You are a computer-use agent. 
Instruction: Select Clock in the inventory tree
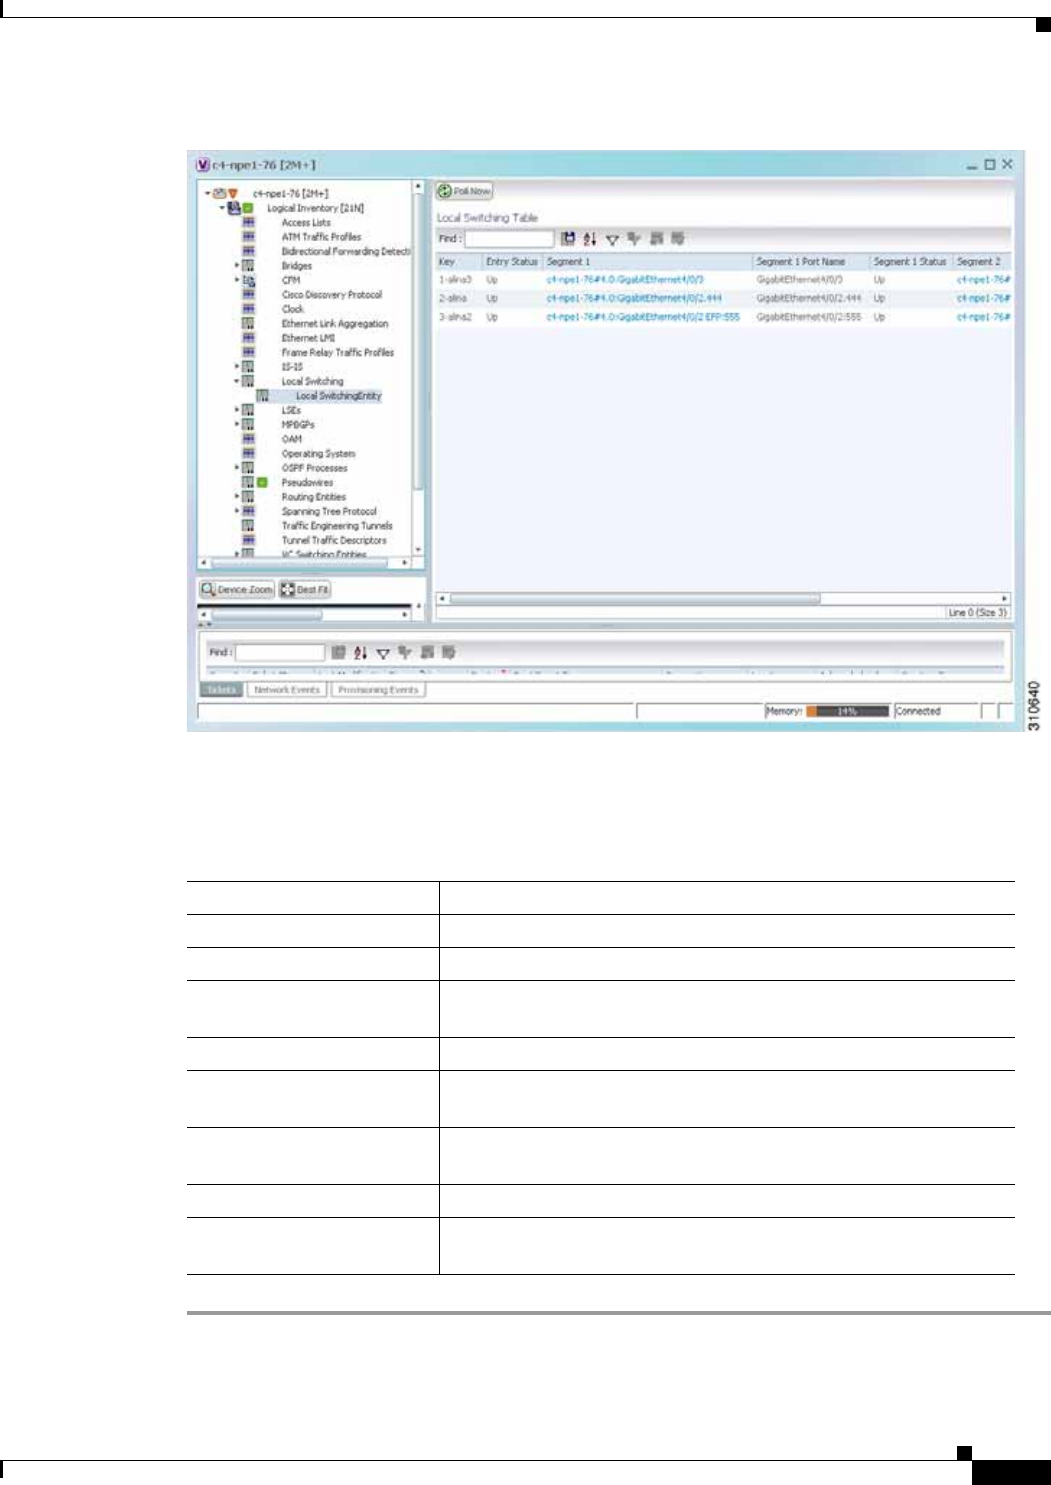(292, 309)
